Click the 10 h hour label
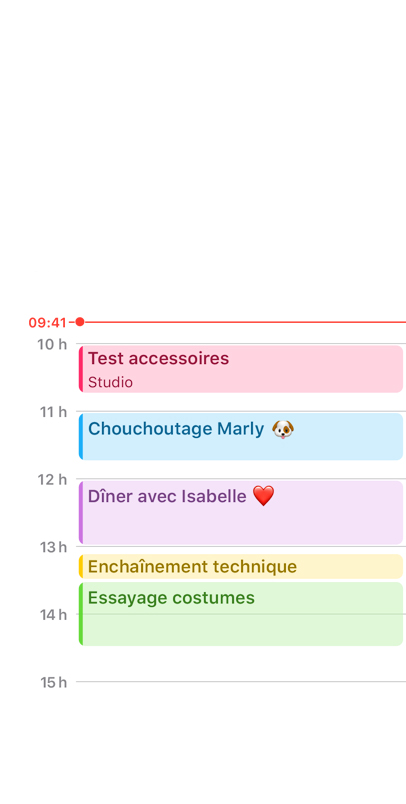 (52, 344)
